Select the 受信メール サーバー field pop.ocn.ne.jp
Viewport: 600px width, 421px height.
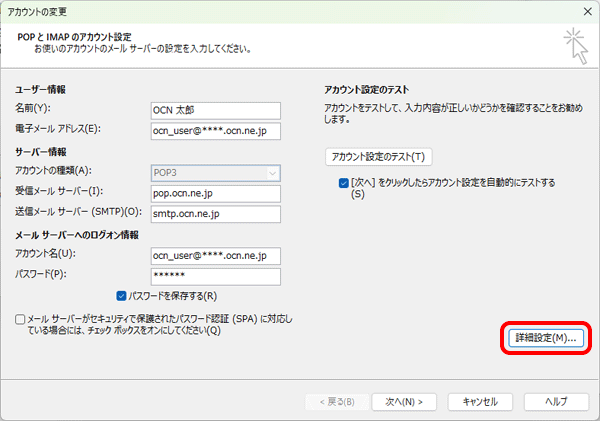point(215,192)
